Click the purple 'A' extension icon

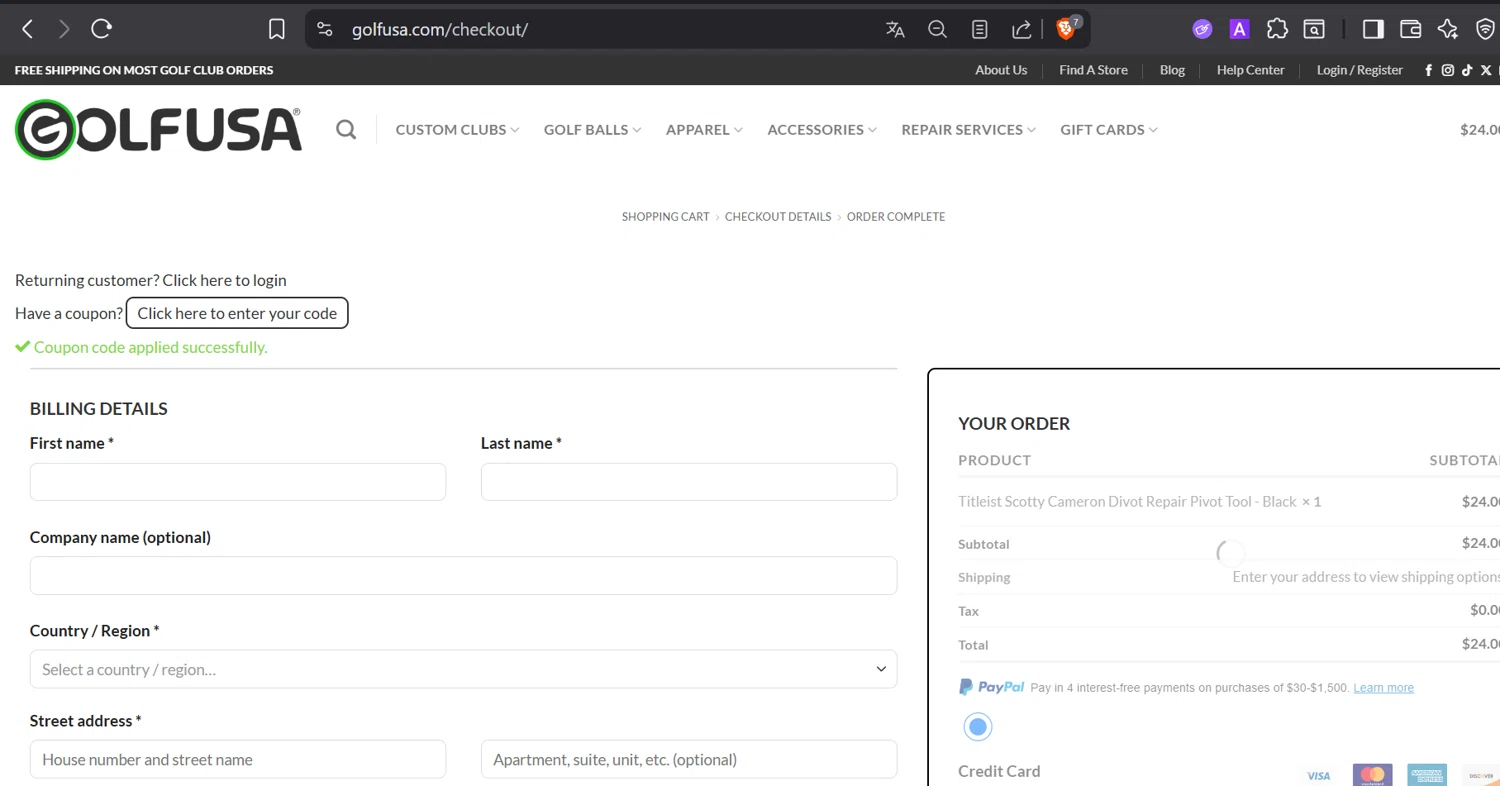[x=1239, y=29]
